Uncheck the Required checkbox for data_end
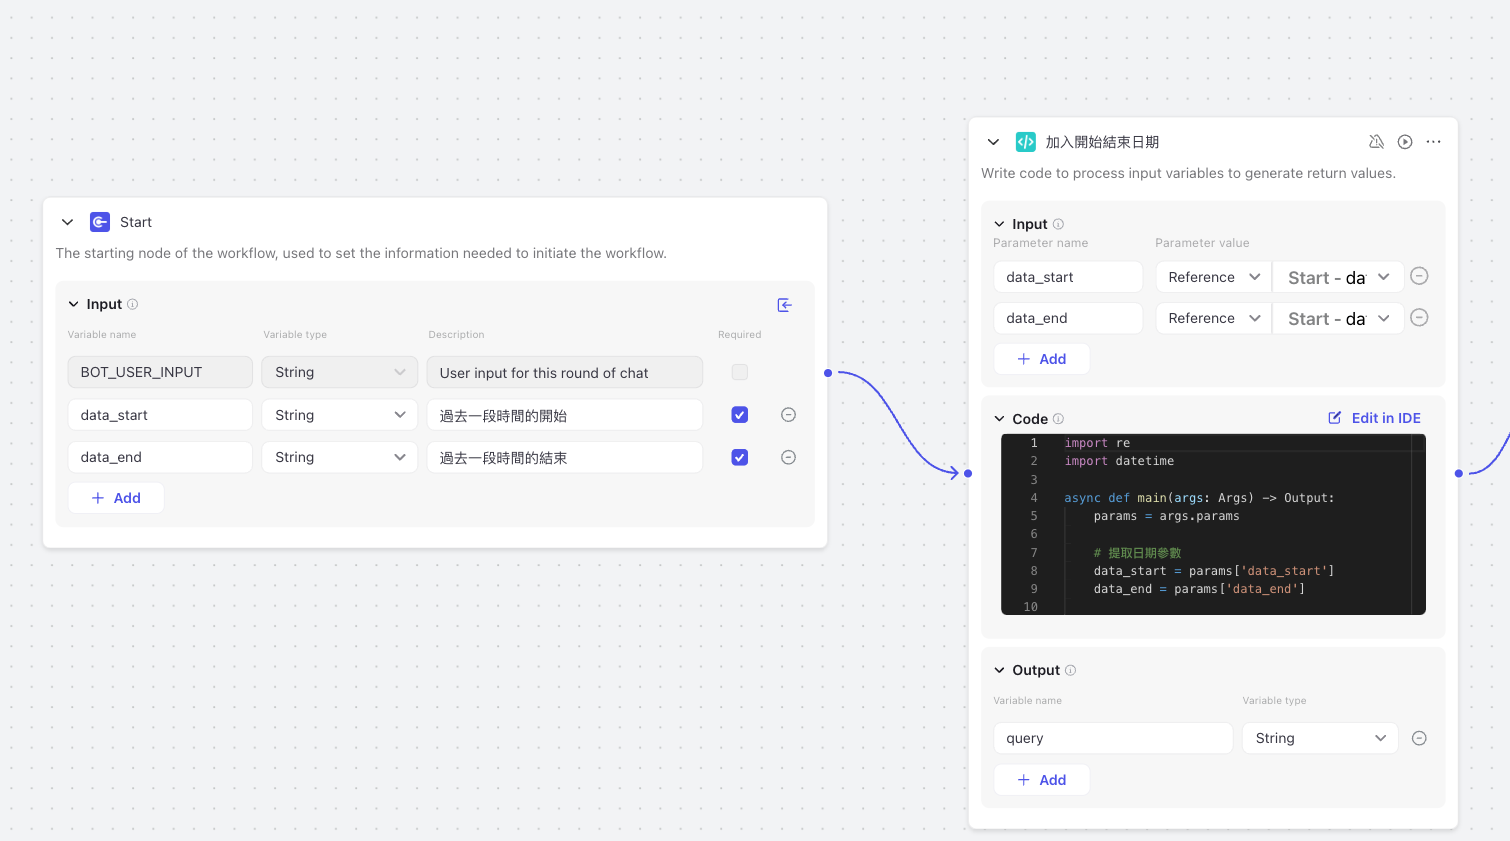 click(x=740, y=457)
